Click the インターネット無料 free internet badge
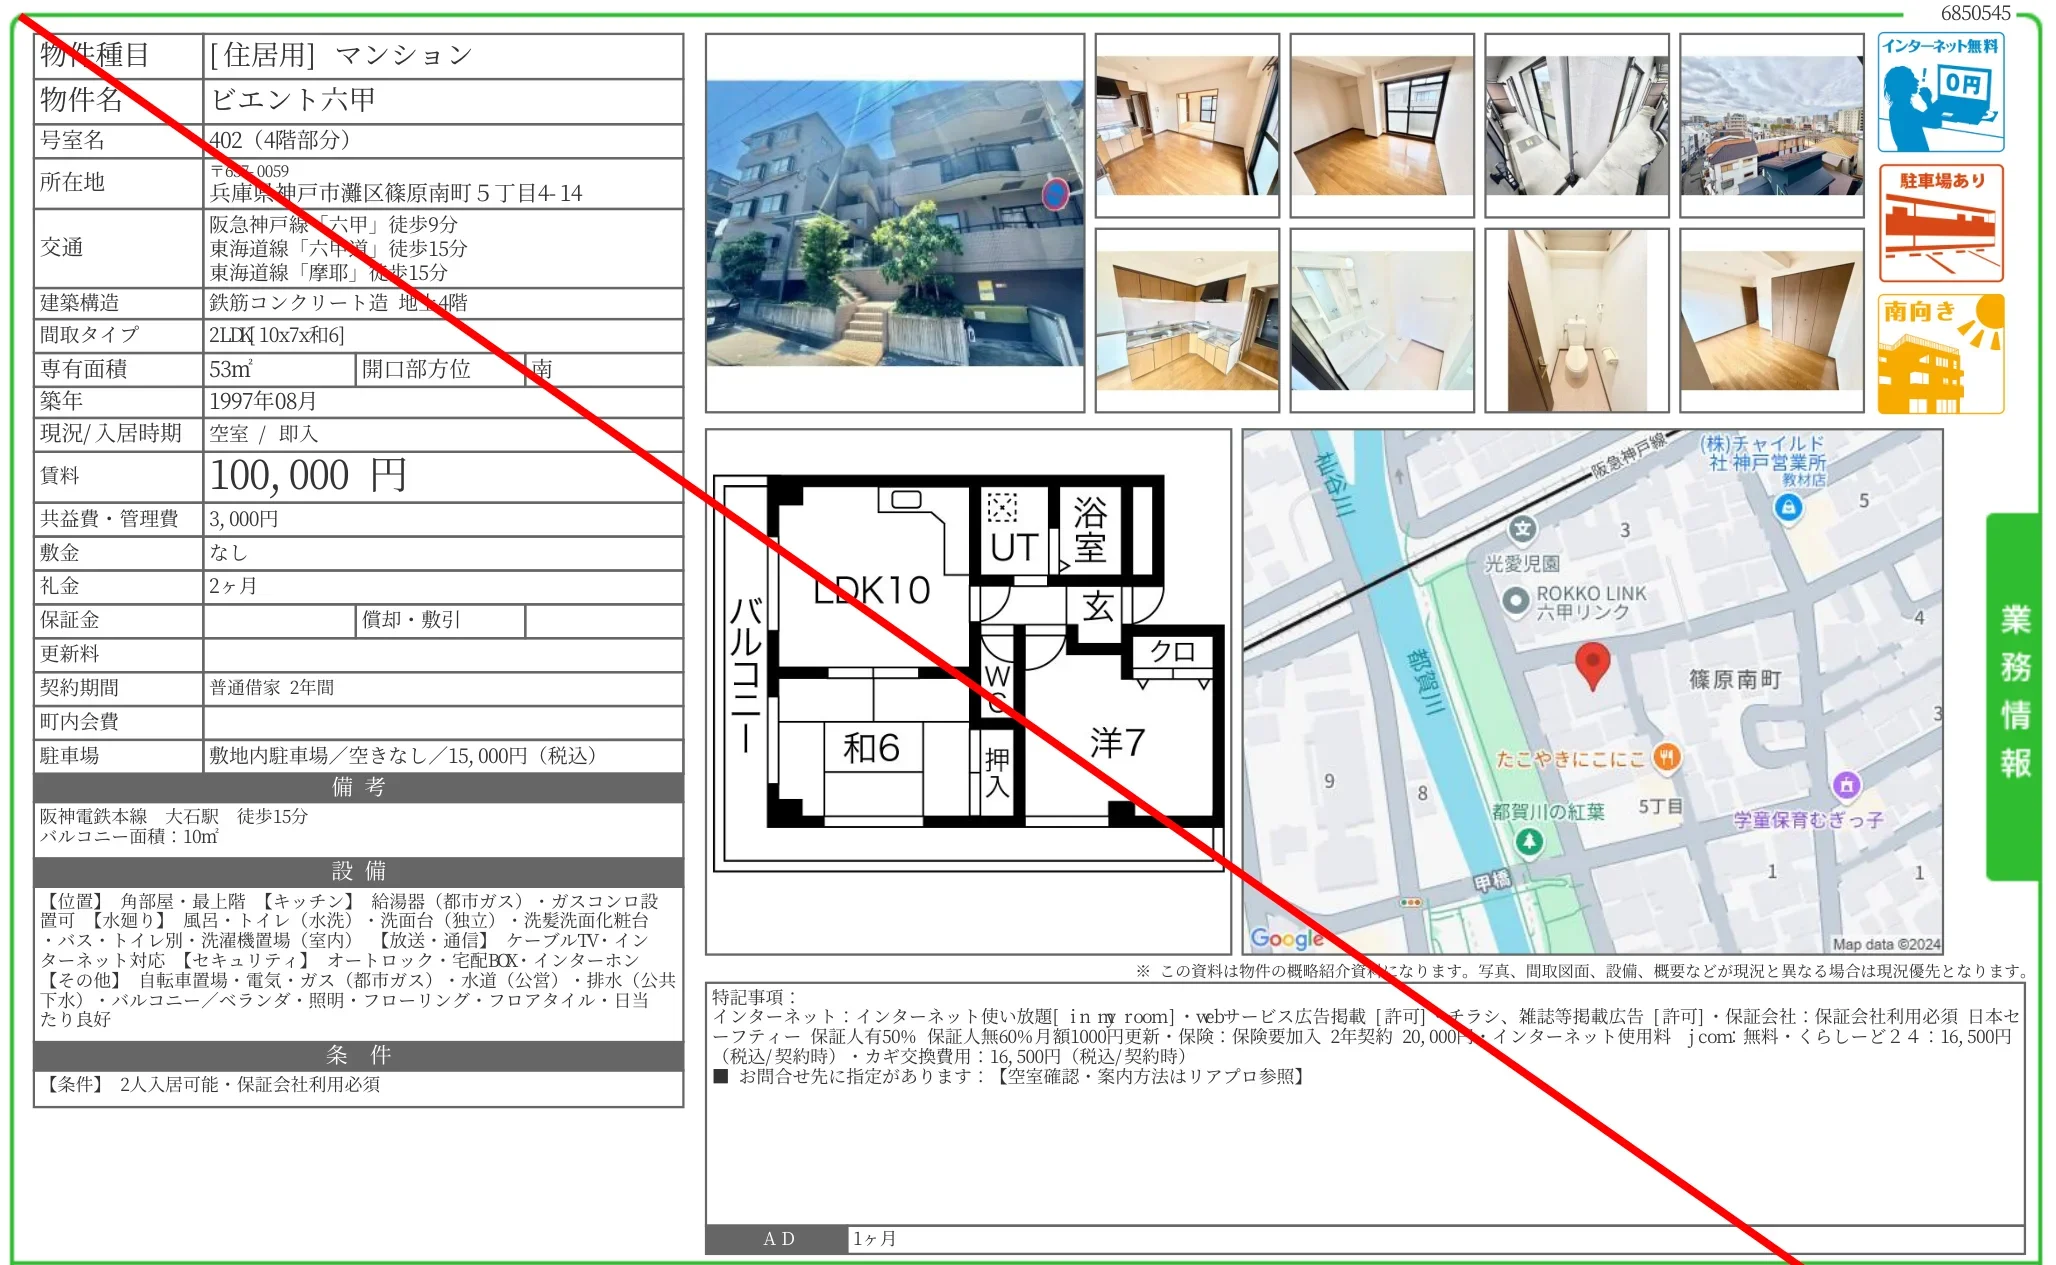Viewport: 2056px width, 1265px height. pyautogui.click(x=1941, y=93)
